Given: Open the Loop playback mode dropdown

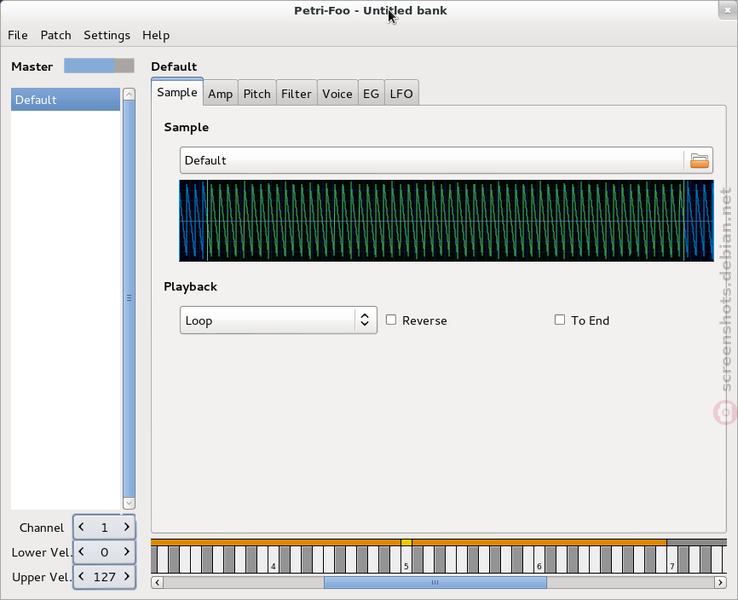Looking at the screenshot, I should 278,320.
